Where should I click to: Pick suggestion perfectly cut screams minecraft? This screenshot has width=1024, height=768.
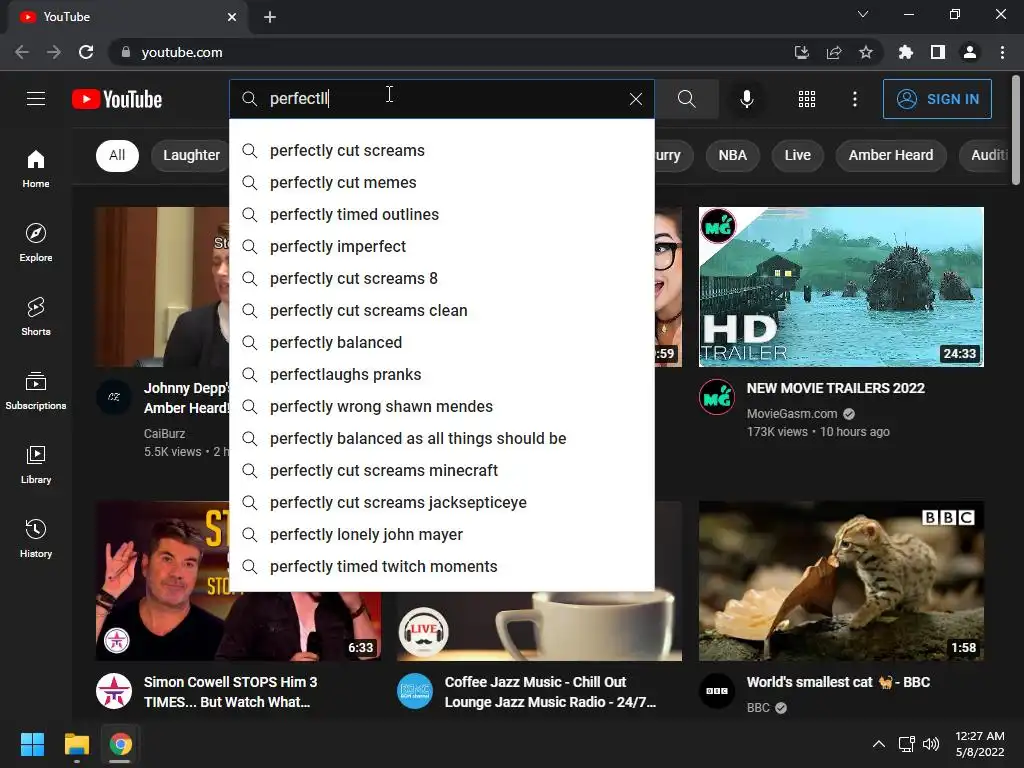pos(442,471)
